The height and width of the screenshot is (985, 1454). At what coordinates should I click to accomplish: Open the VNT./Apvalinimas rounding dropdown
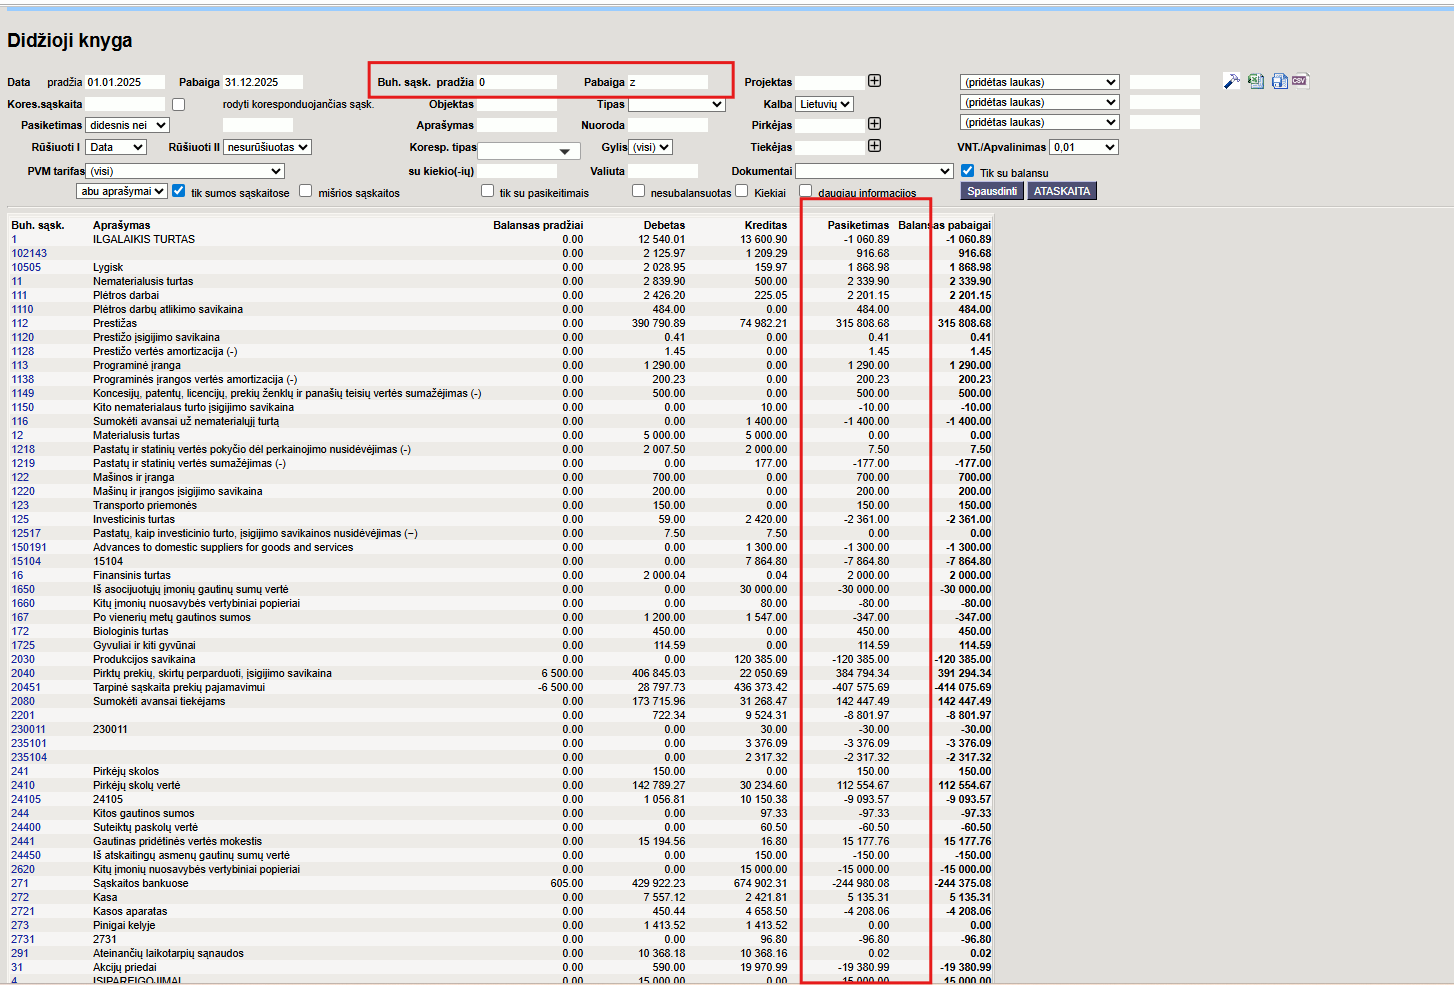(x=1083, y=147)
